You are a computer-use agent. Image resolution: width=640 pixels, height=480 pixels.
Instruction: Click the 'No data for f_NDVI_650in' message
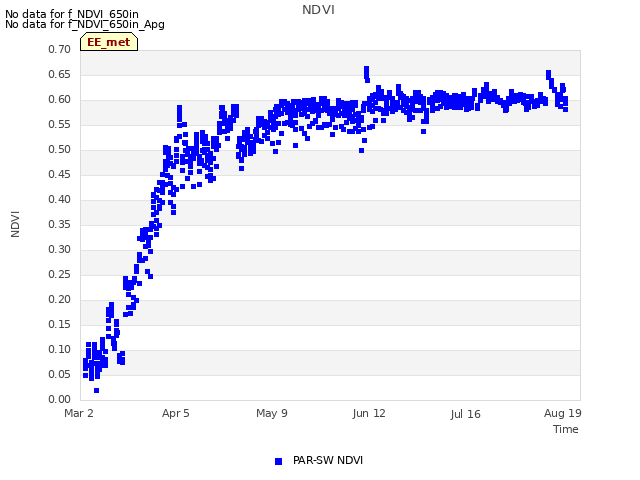(x=72, y=14)
